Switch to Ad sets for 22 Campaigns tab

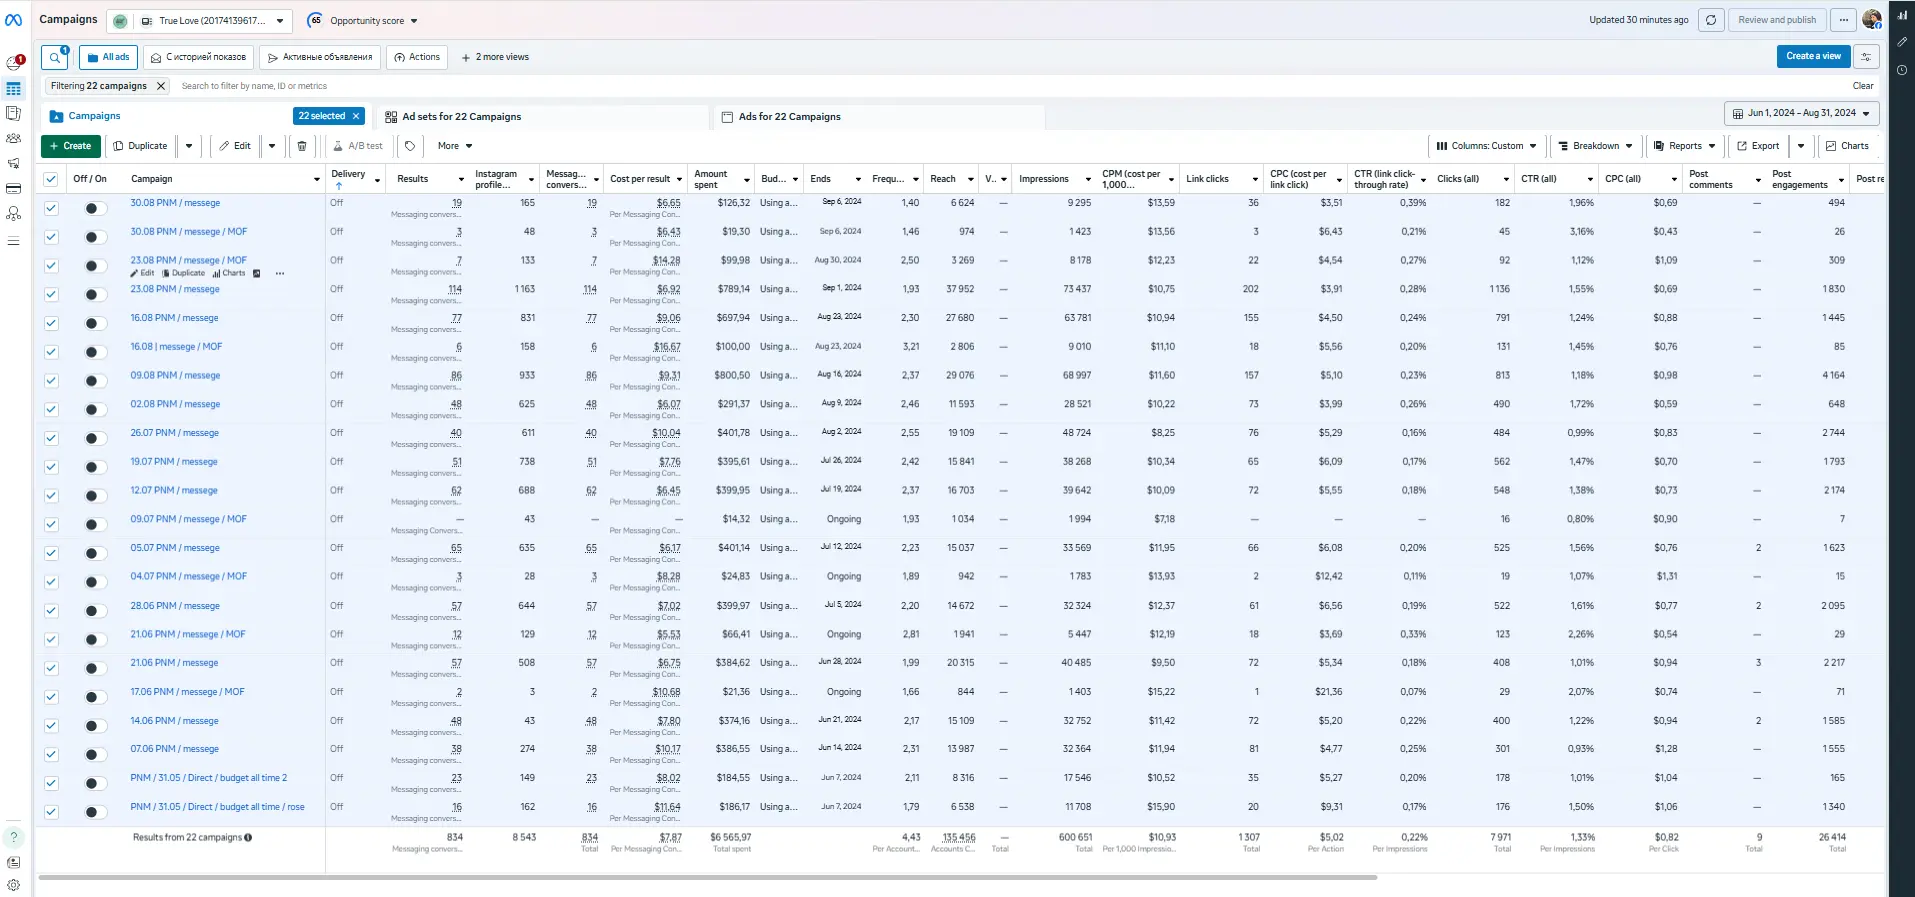click(461, 117)
